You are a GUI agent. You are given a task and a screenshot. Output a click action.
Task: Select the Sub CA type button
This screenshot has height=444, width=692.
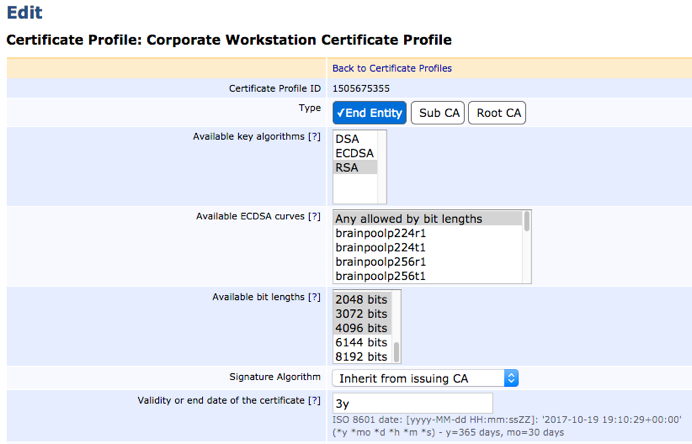(440, 113)
